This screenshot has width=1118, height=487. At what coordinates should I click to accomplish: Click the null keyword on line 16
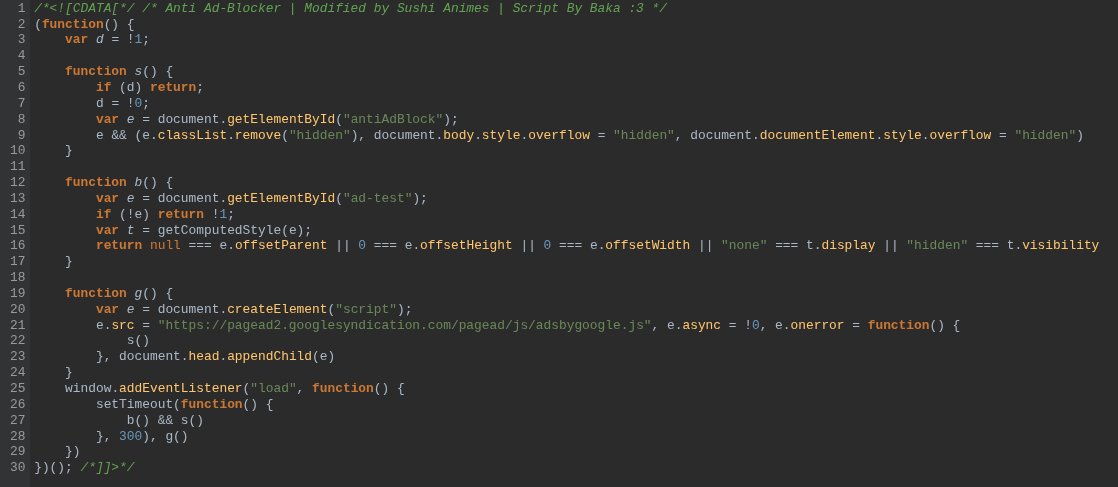coord(165,245)
